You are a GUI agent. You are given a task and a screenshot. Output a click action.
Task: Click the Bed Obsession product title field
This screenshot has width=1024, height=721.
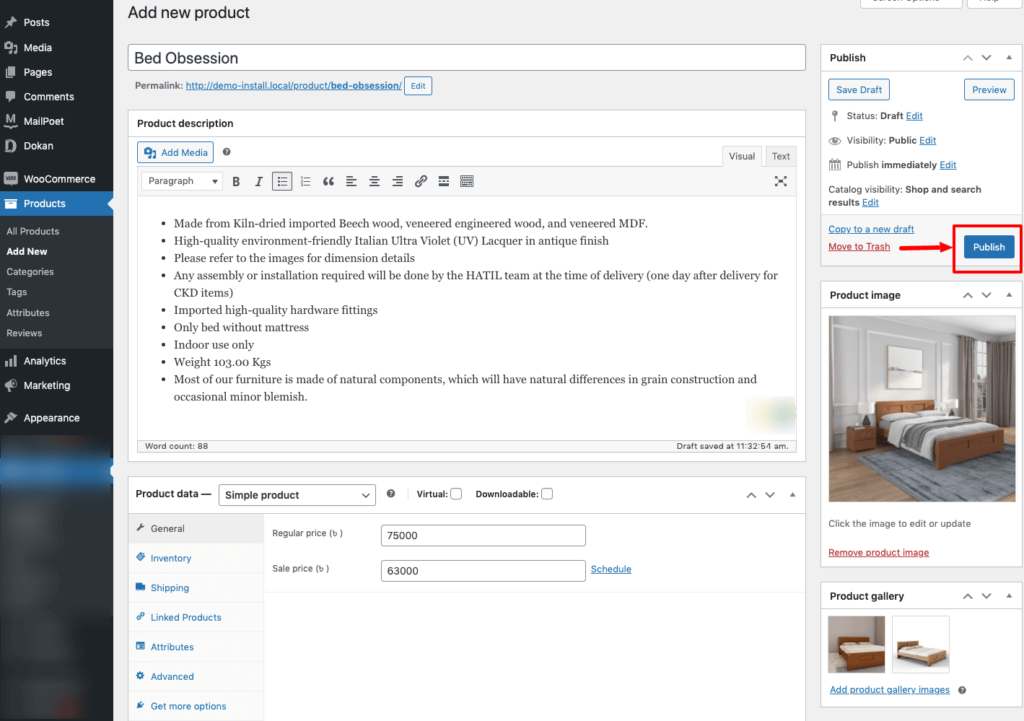466,58
